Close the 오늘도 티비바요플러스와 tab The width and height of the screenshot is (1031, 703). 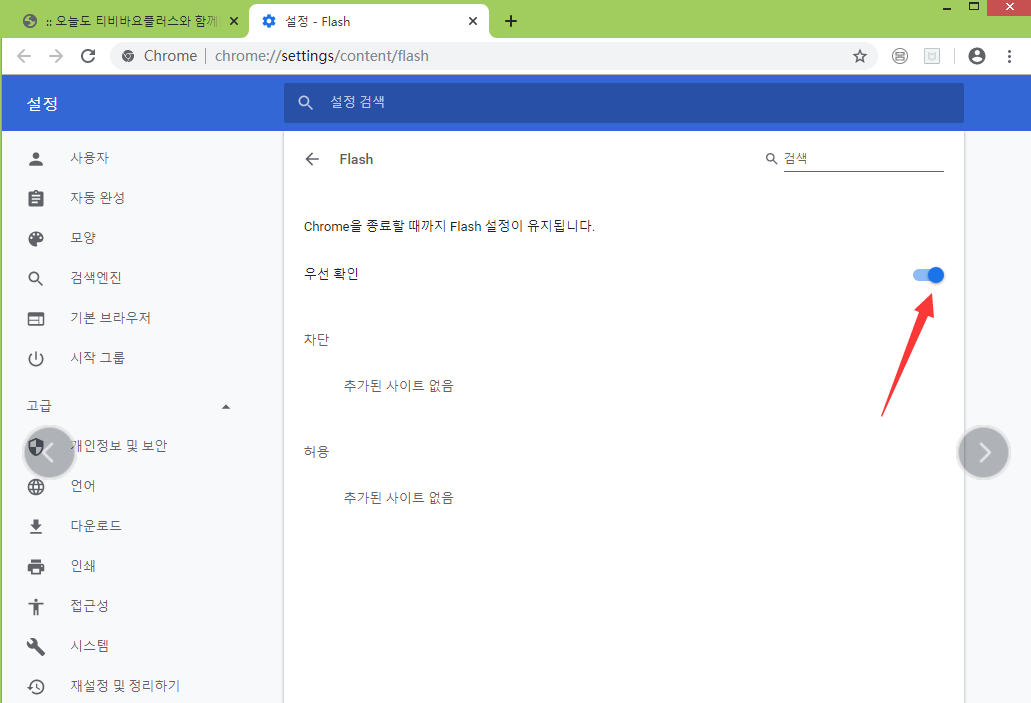pyautogui.click(x=233, y=21)
